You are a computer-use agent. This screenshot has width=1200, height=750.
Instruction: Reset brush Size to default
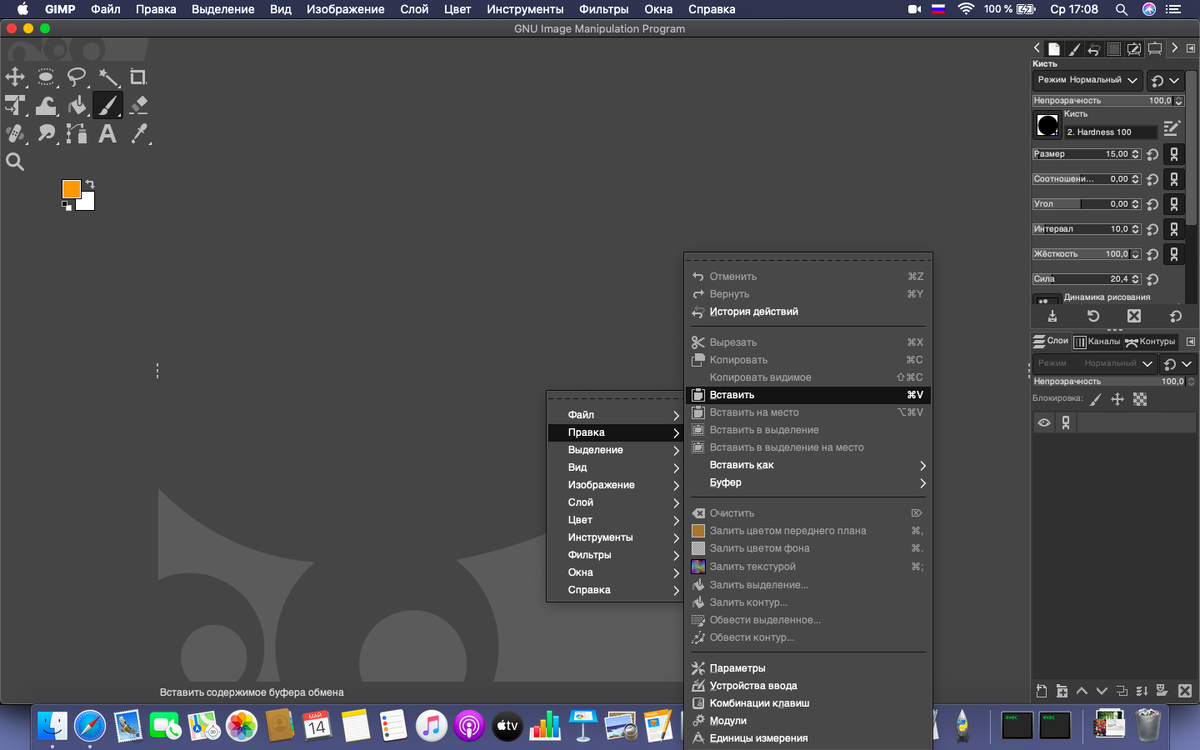[1152, 155]
